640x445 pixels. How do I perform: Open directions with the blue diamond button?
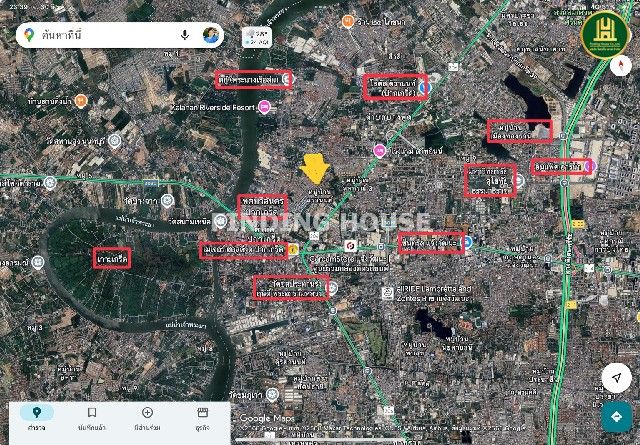pyautogui.click(x=616, y=416)
